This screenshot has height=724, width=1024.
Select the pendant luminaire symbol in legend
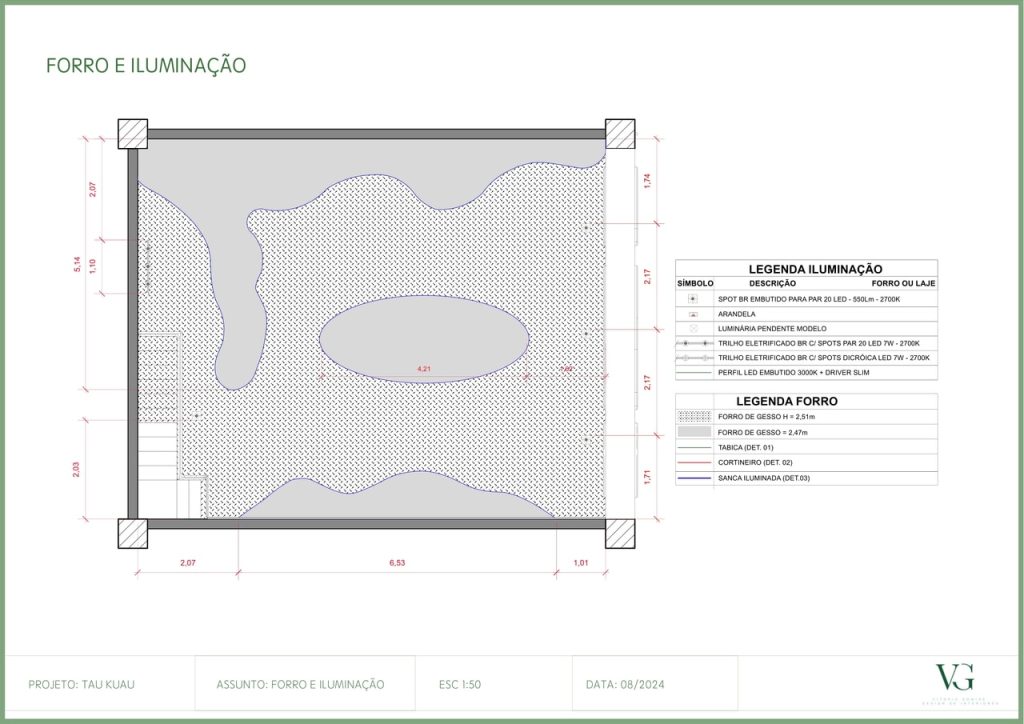[693, 328]
